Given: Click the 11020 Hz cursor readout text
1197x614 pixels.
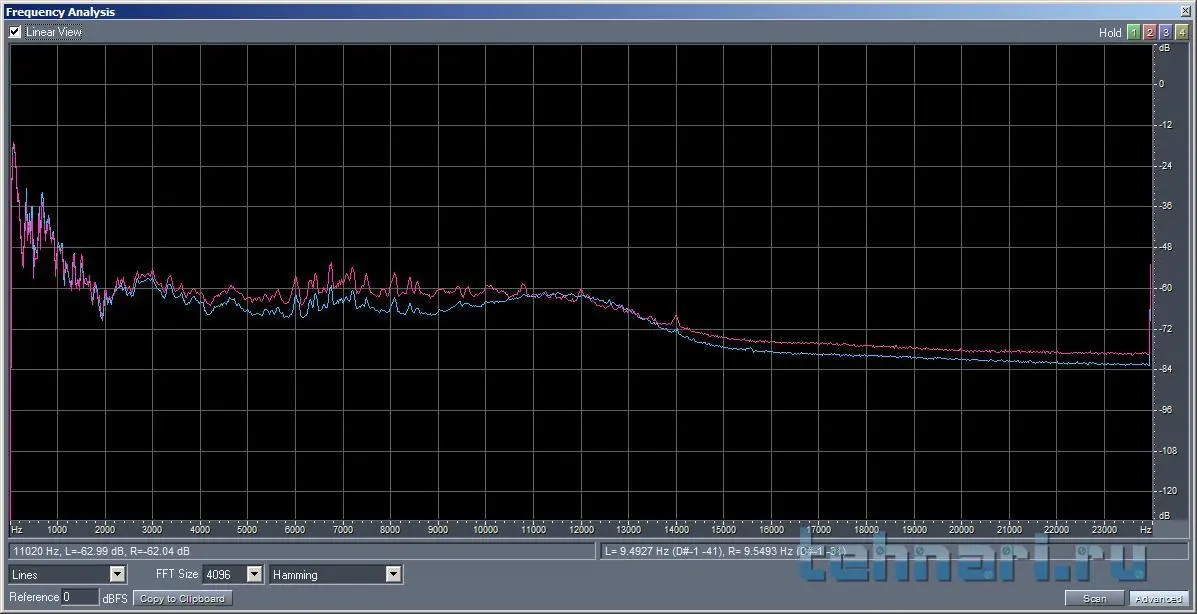Looking at the screenshot, I should (102, 551).
